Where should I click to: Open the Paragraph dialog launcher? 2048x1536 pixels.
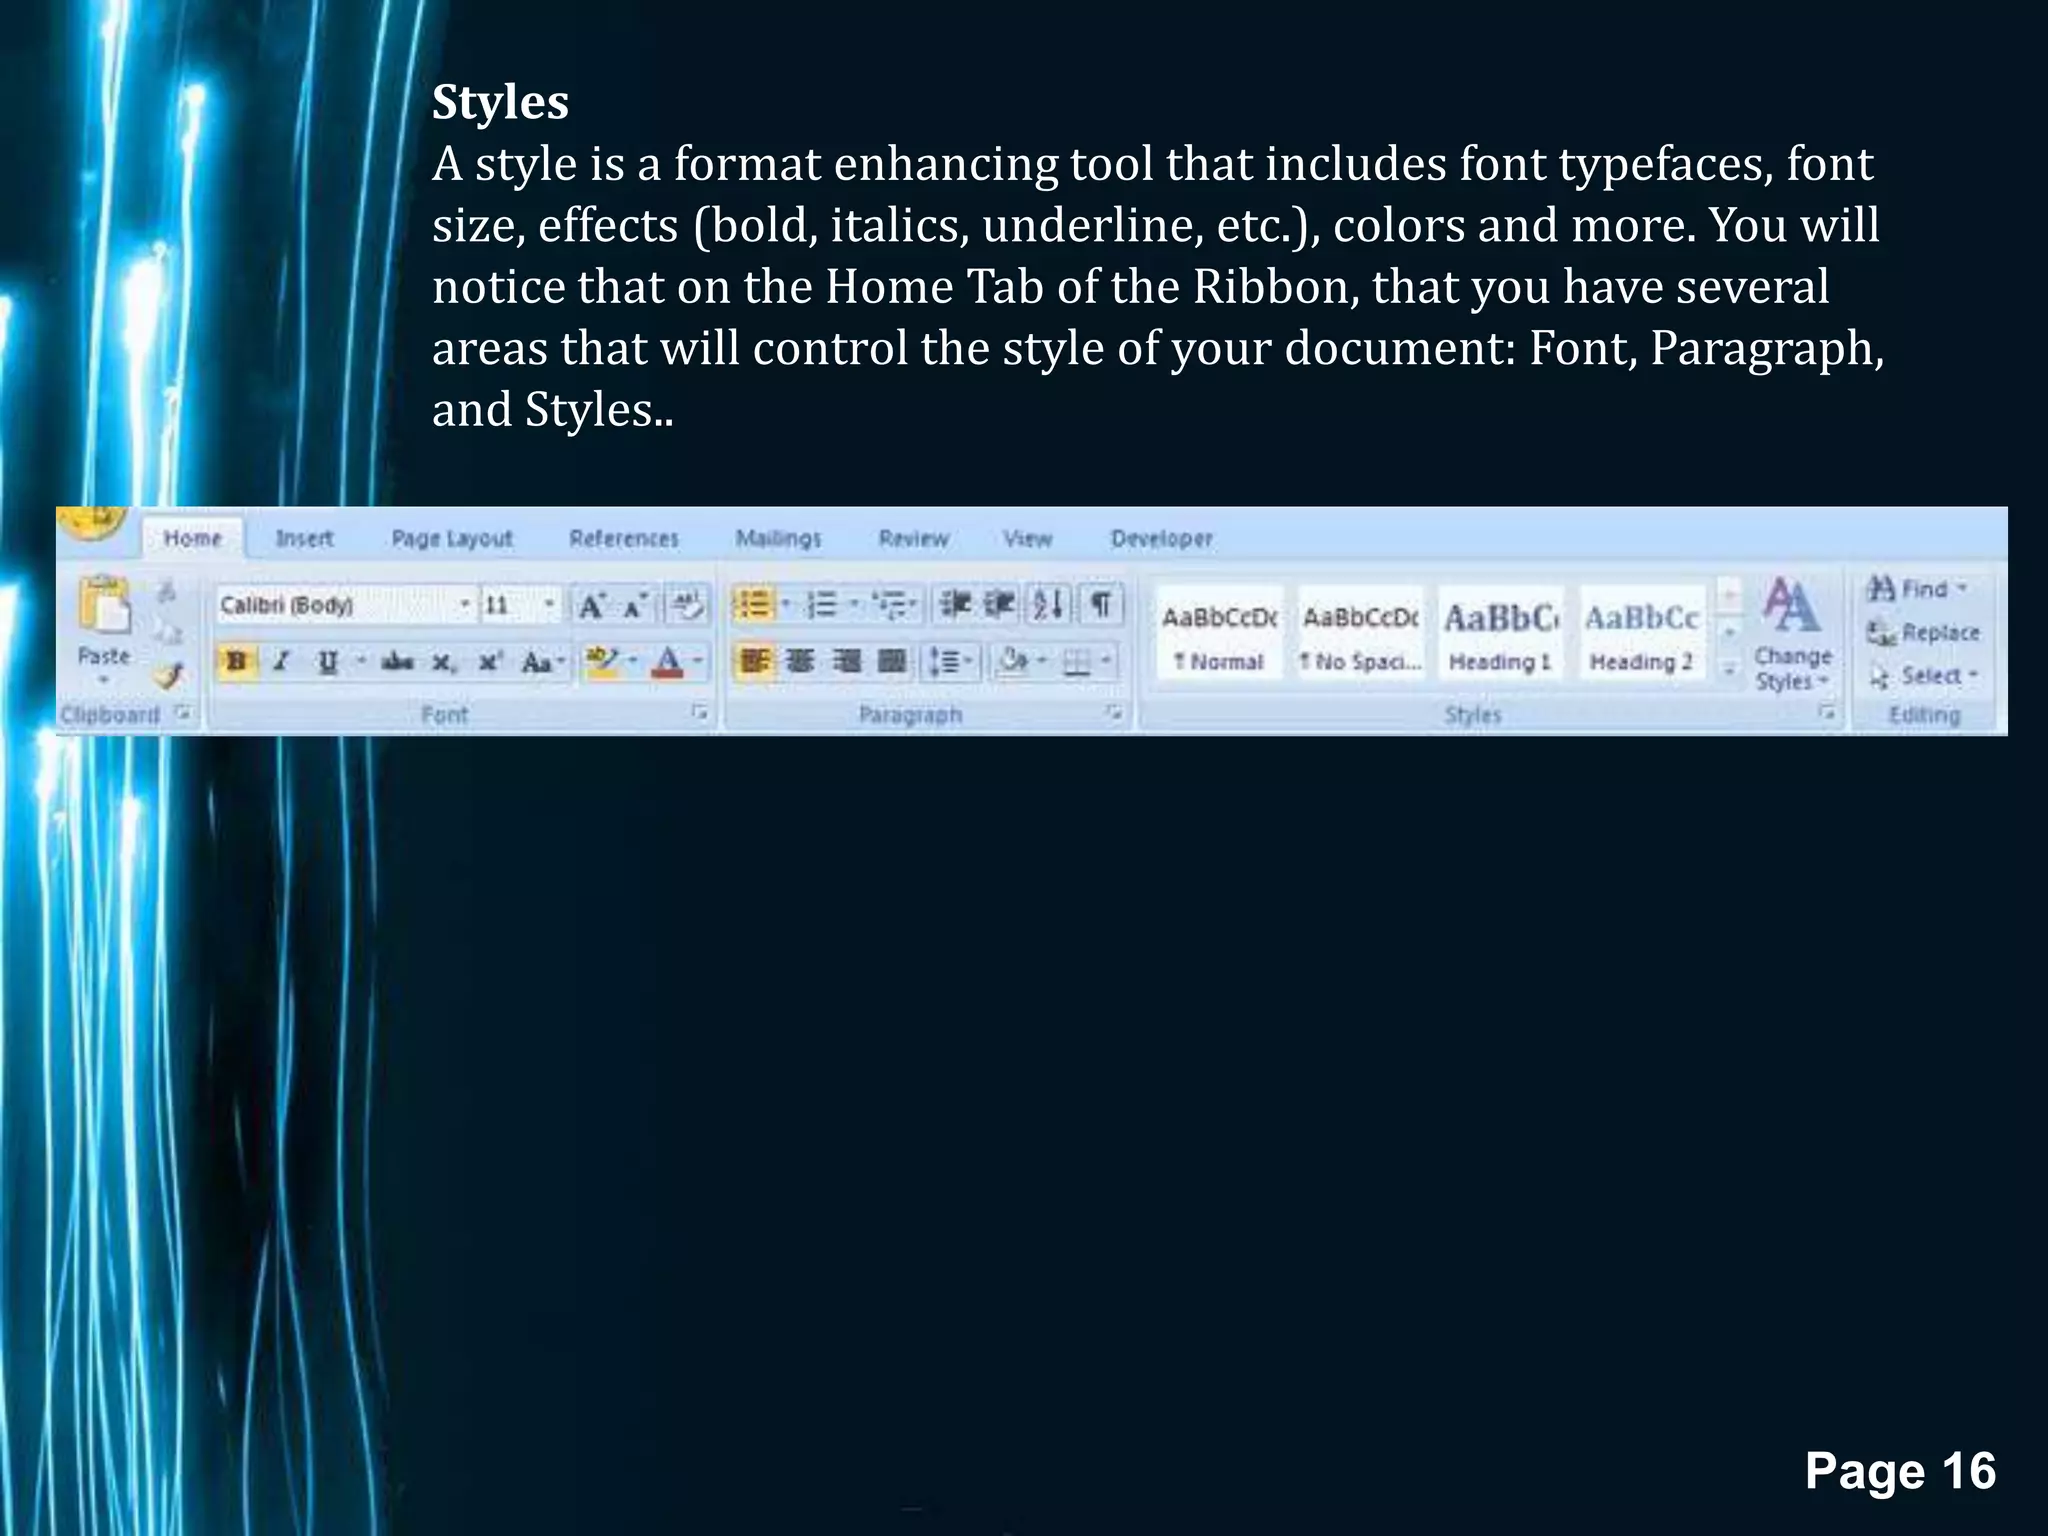coord(1114,713)
